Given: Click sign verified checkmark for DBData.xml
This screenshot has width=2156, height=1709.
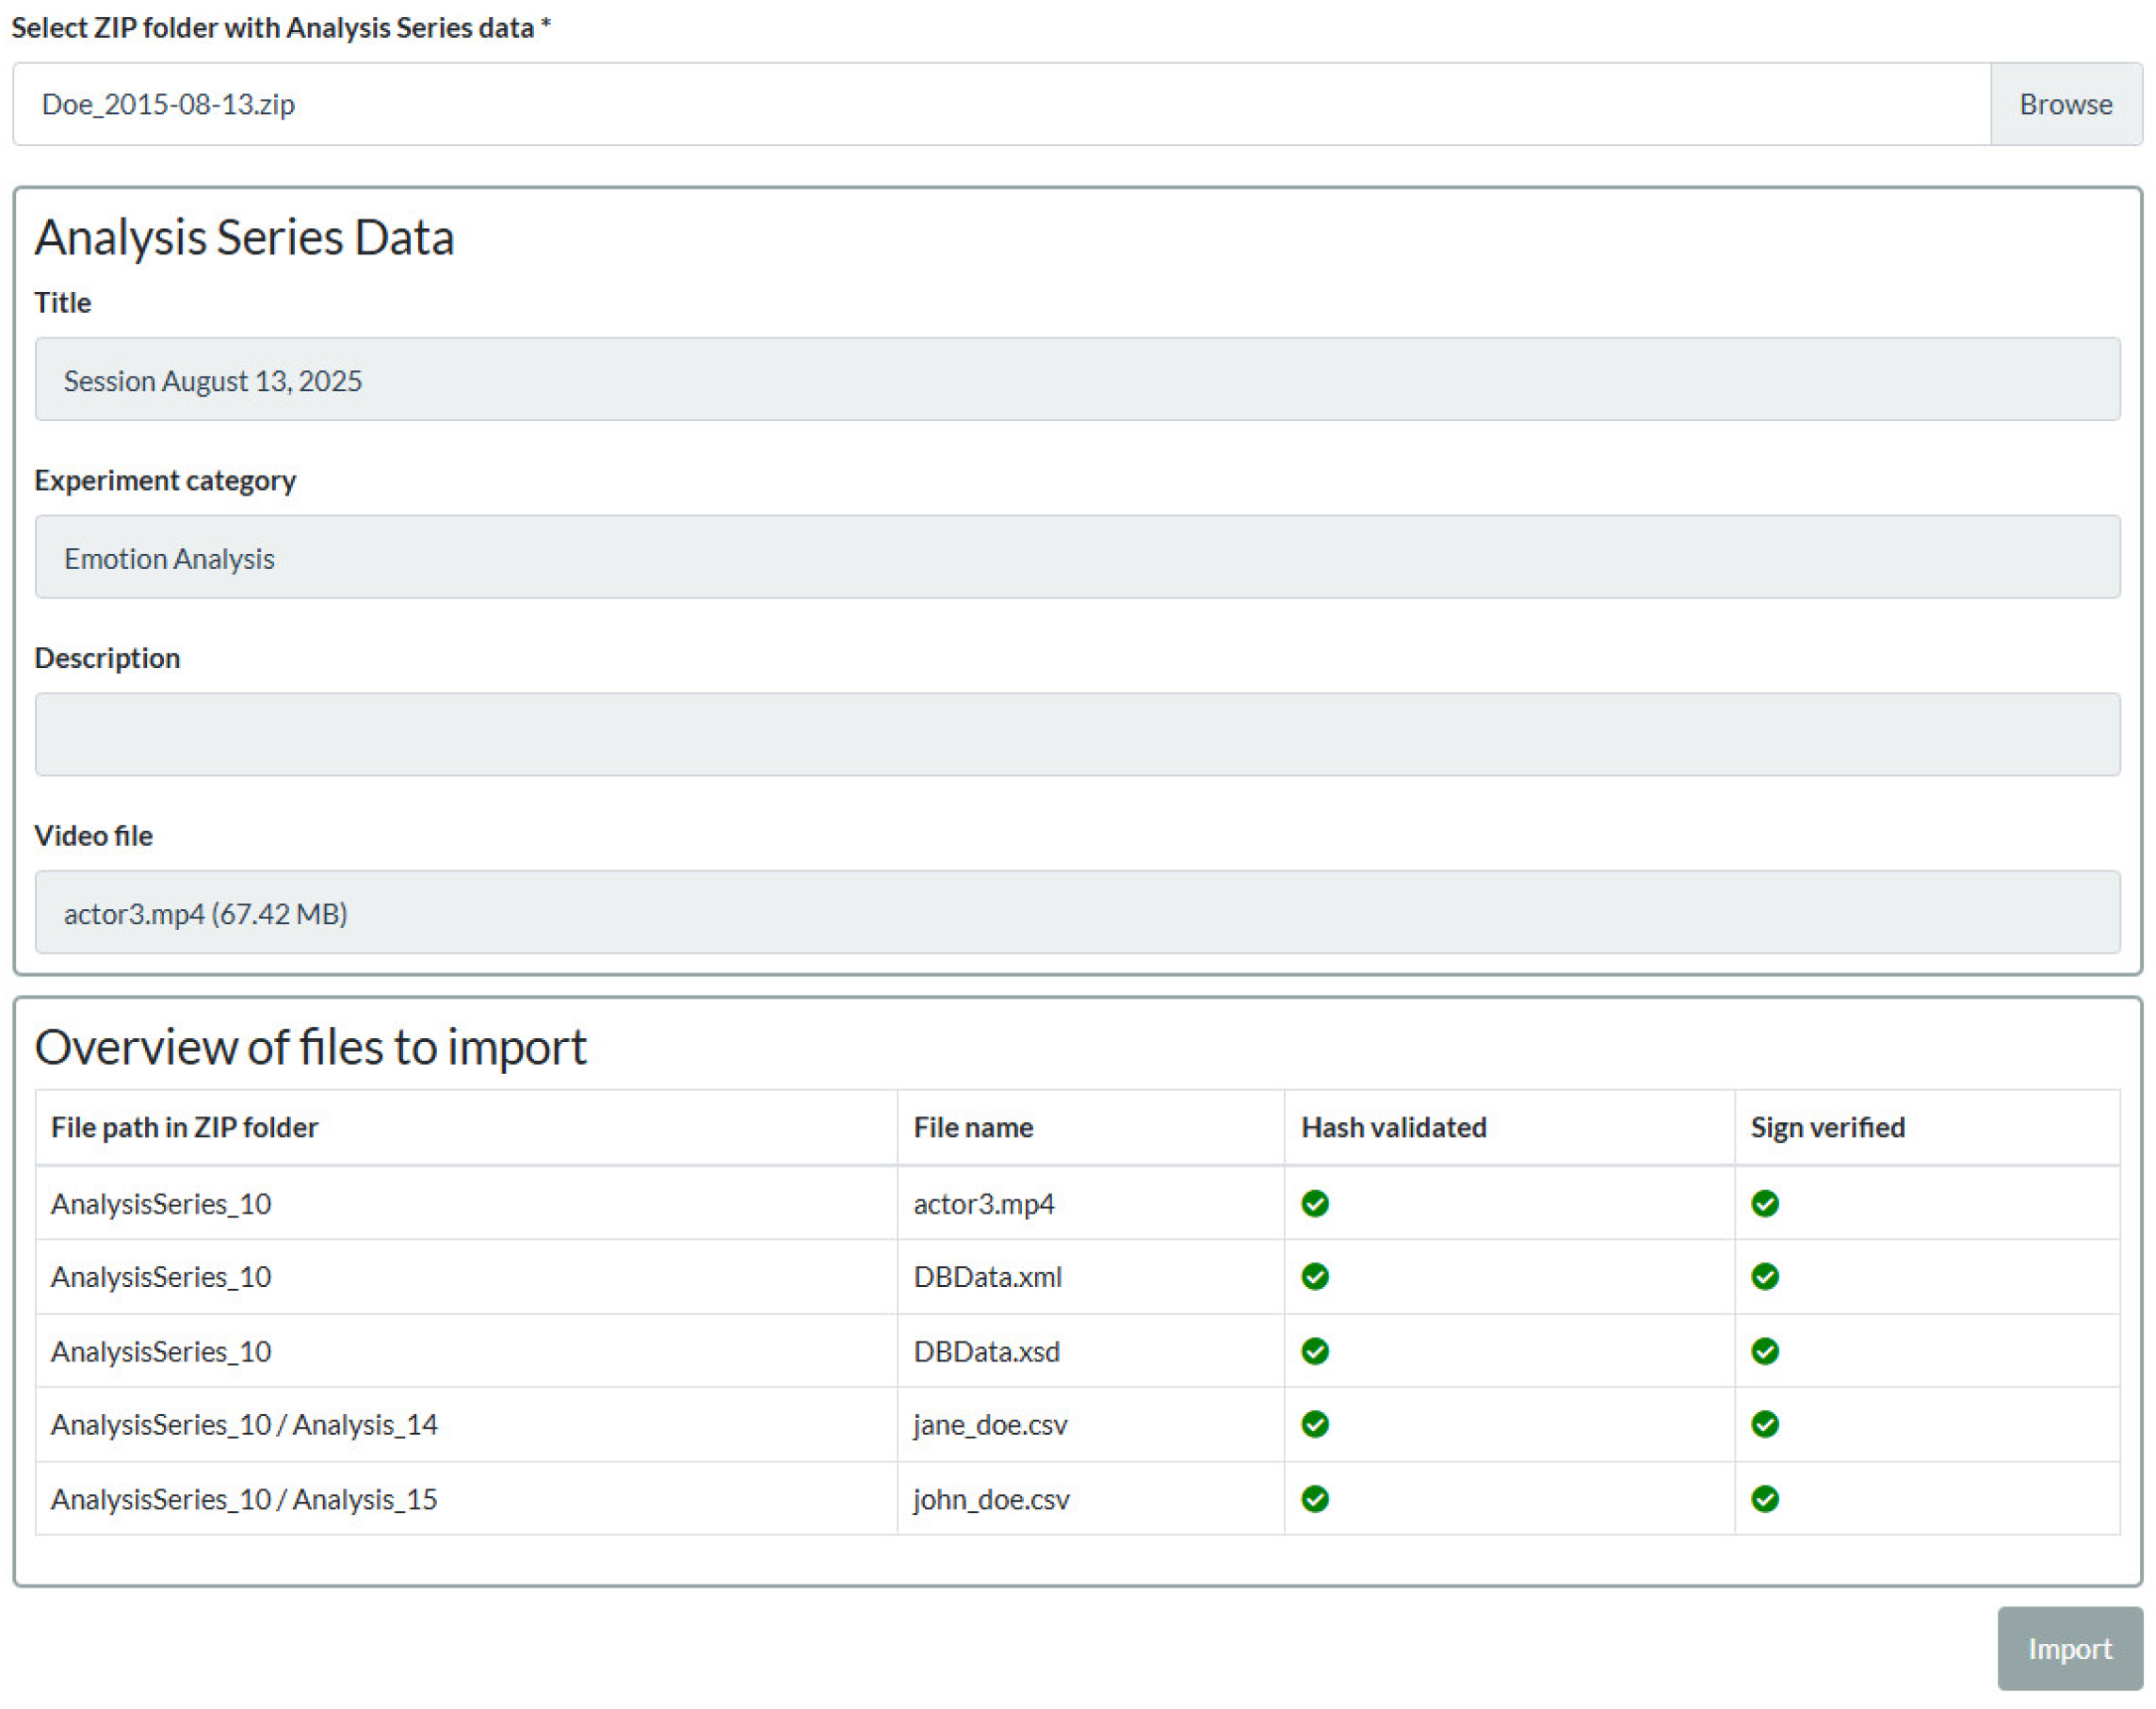Looking at the screenshot, I should (x=1765, y=1276).
